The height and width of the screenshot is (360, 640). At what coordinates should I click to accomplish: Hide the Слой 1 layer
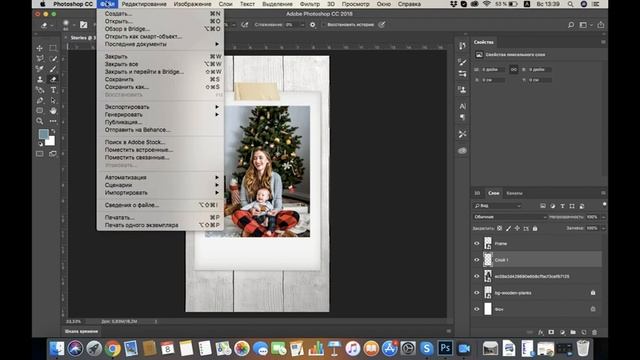point(476,260)
